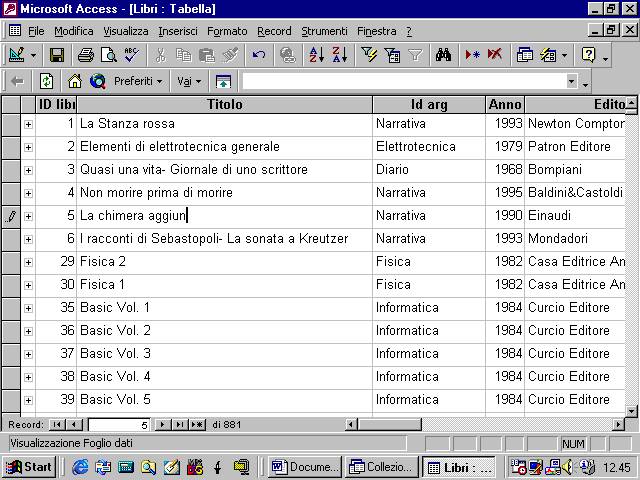Insert a hyperlink with the globe icon

(x=287, y=55)
